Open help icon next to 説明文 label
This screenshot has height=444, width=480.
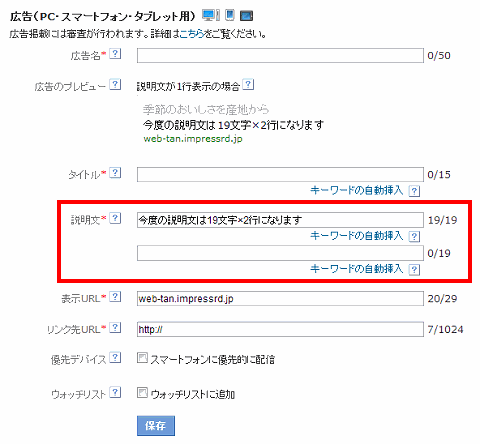pyautogui.click(x=115, y=218)
